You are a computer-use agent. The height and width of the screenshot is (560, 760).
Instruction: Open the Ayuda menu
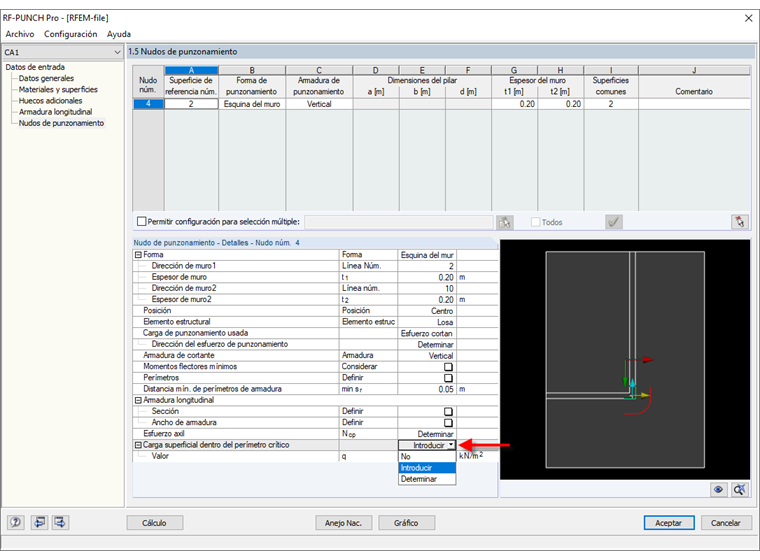pos(119,34)
